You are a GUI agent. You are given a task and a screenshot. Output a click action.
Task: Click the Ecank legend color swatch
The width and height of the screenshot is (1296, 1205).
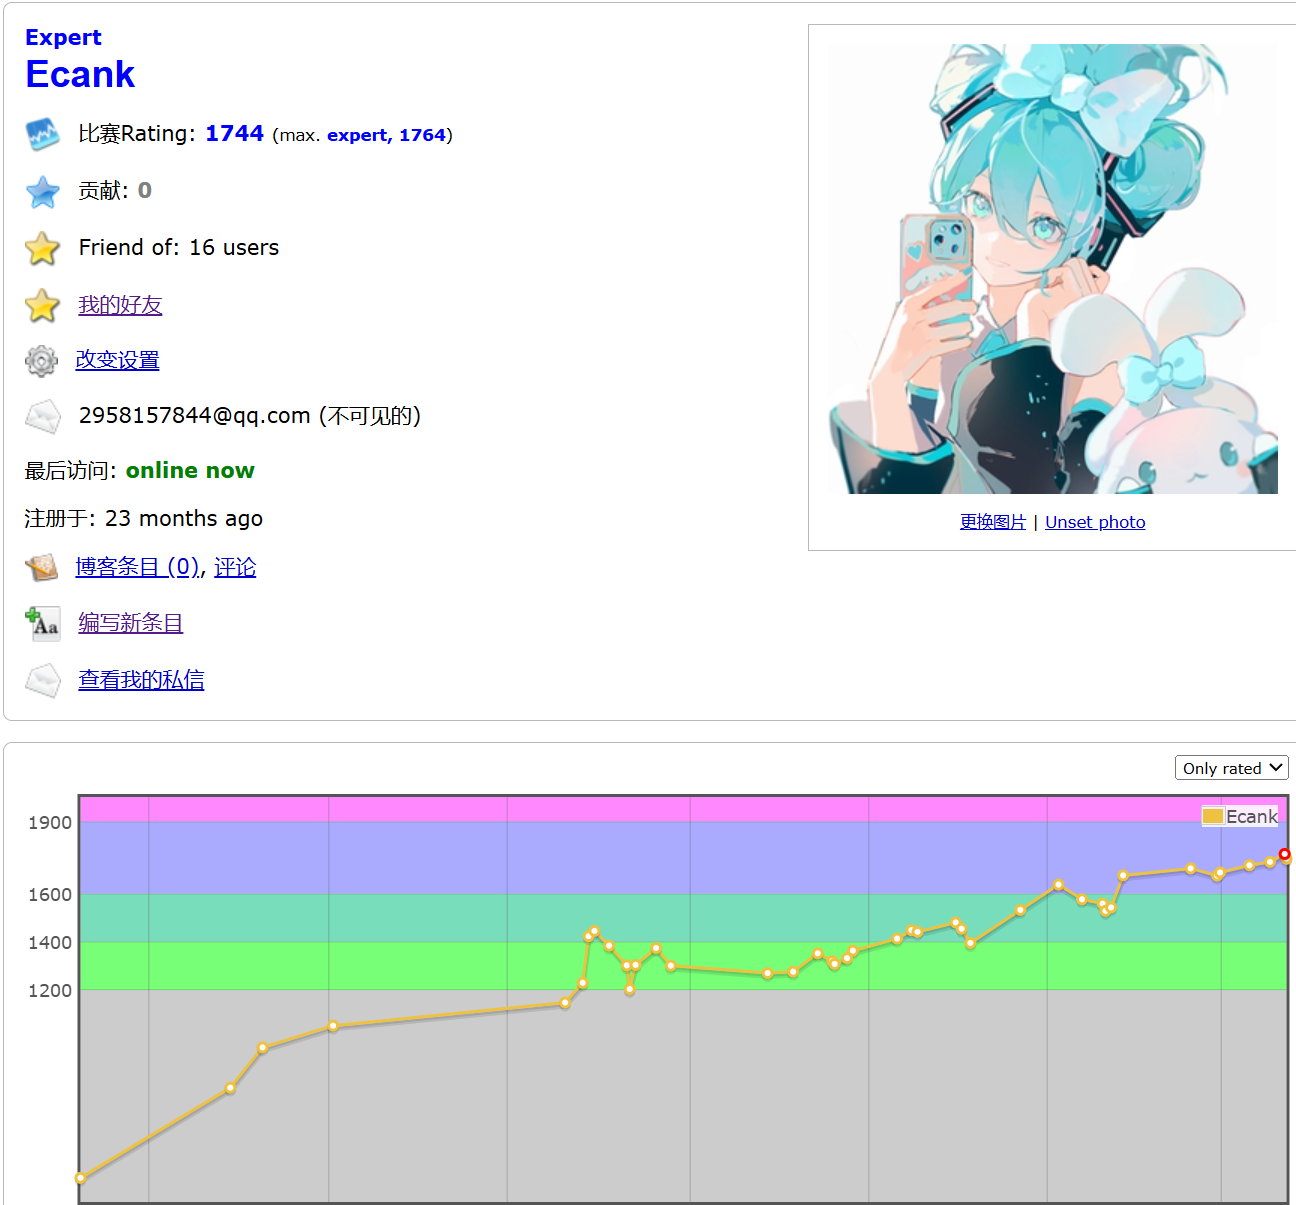tap(1213, 817)
